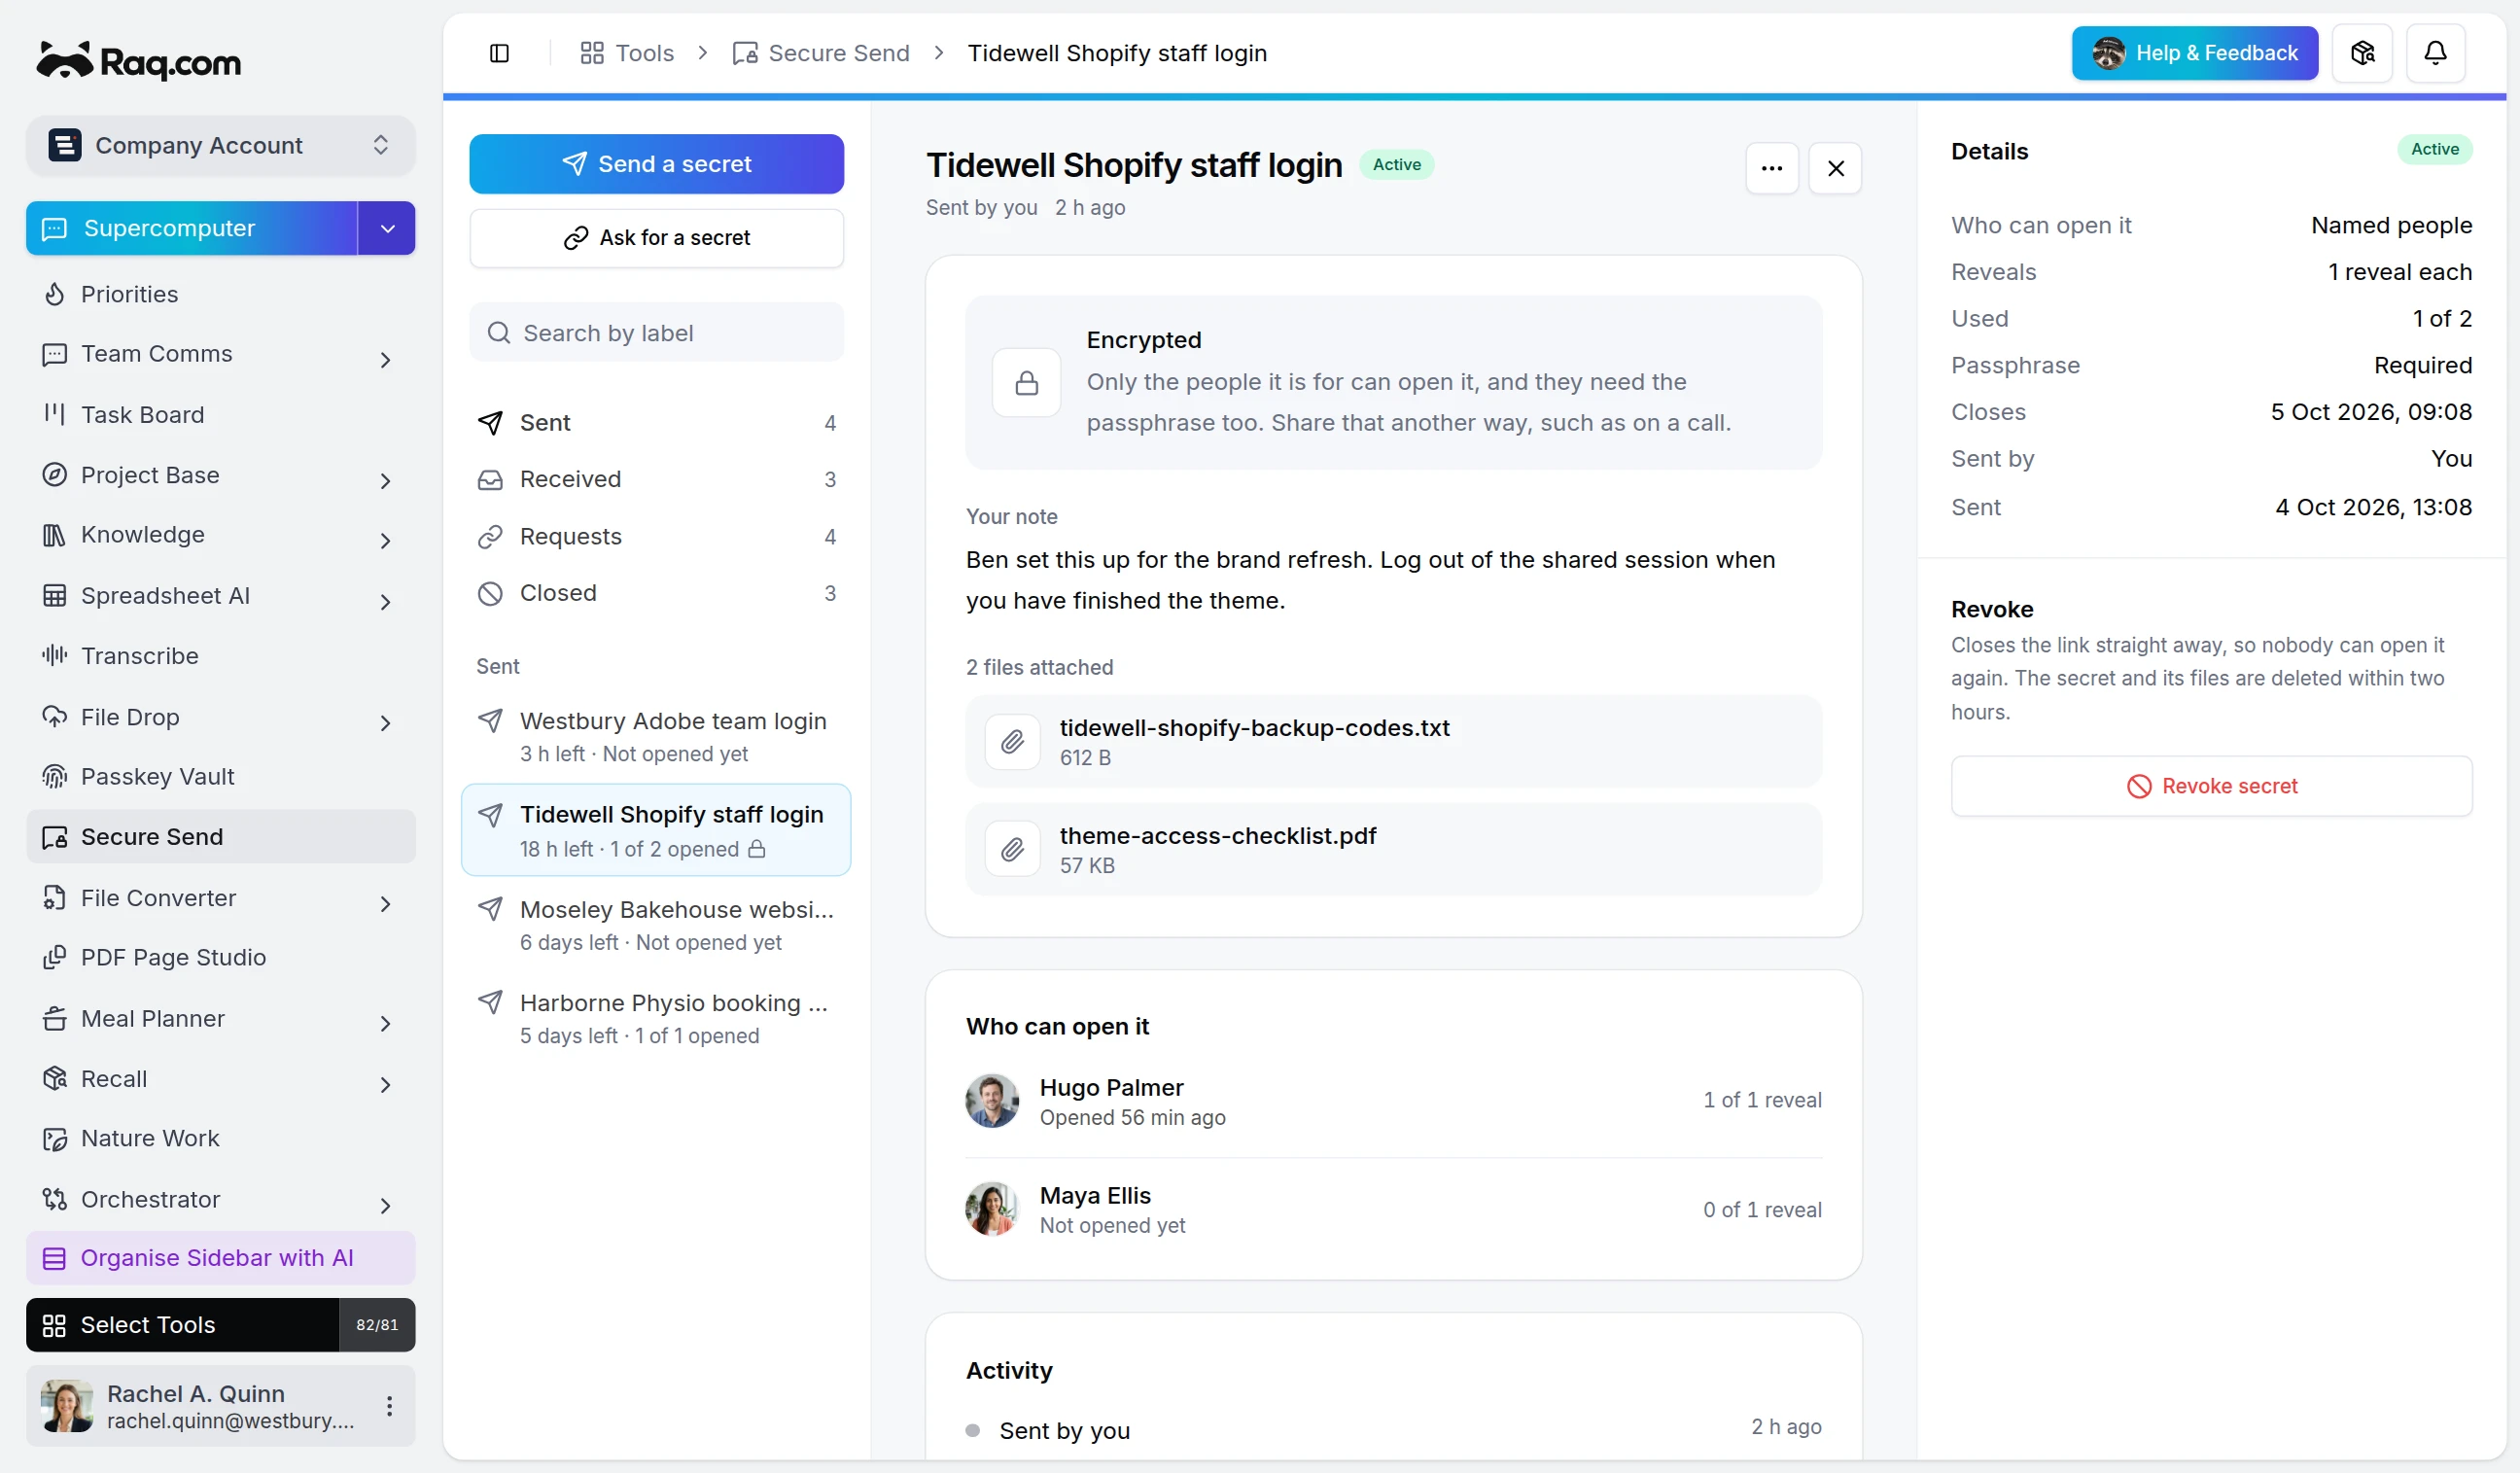This screenshot has height=1473, width=2520.
Task: Open Harborne Physio booking secret
Action: [x=657, y=1018]
